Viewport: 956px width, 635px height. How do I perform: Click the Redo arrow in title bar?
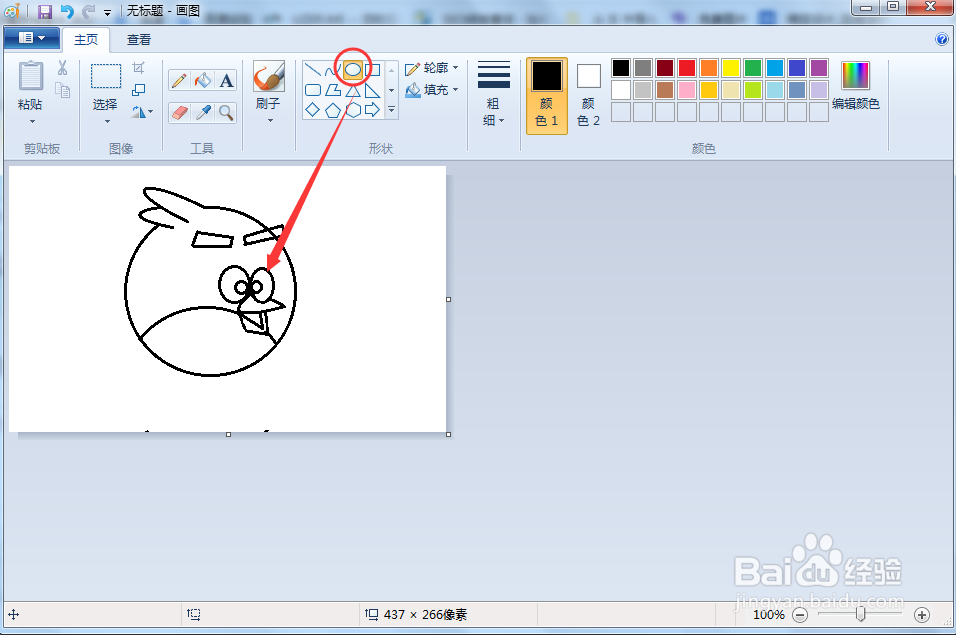point(88,11)
